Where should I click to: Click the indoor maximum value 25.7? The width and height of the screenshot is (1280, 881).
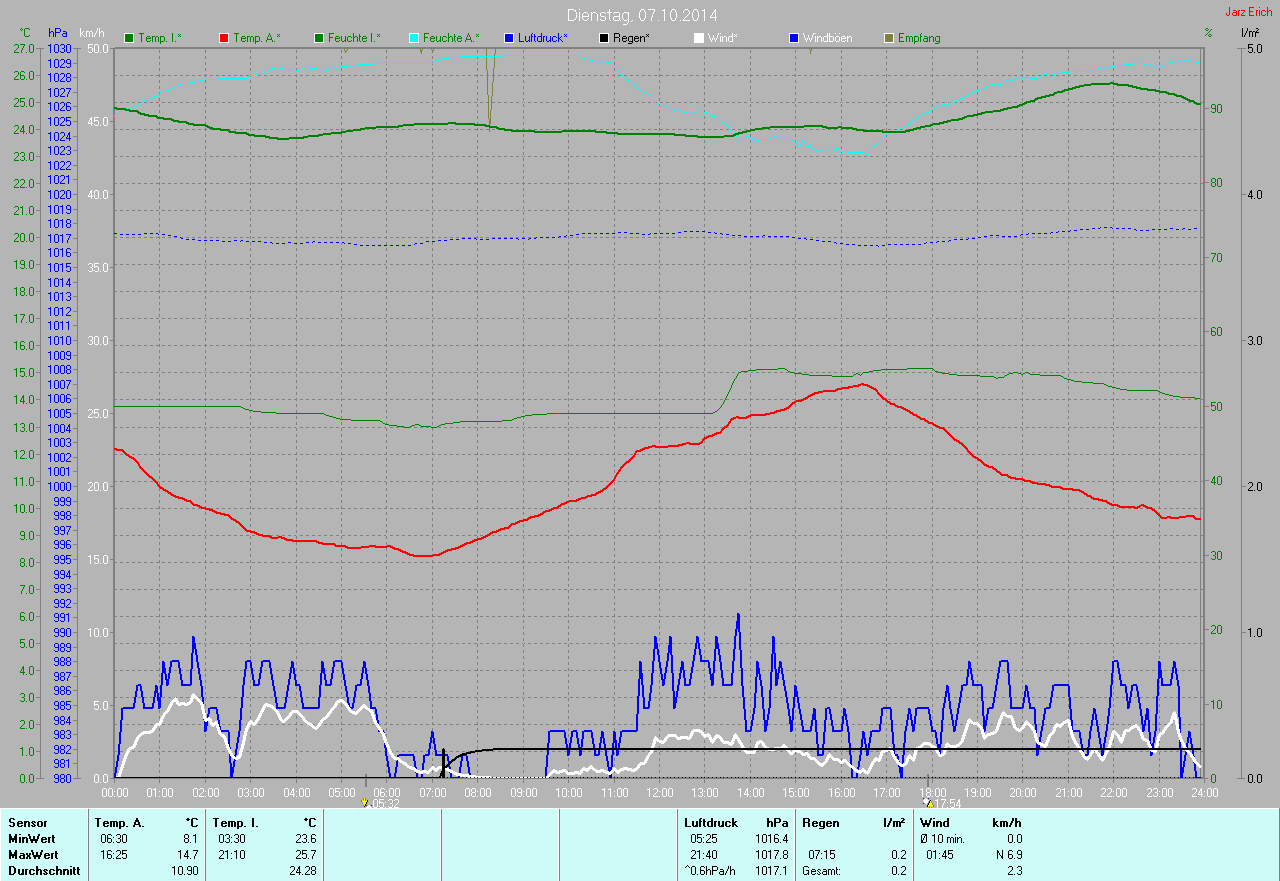304,855
